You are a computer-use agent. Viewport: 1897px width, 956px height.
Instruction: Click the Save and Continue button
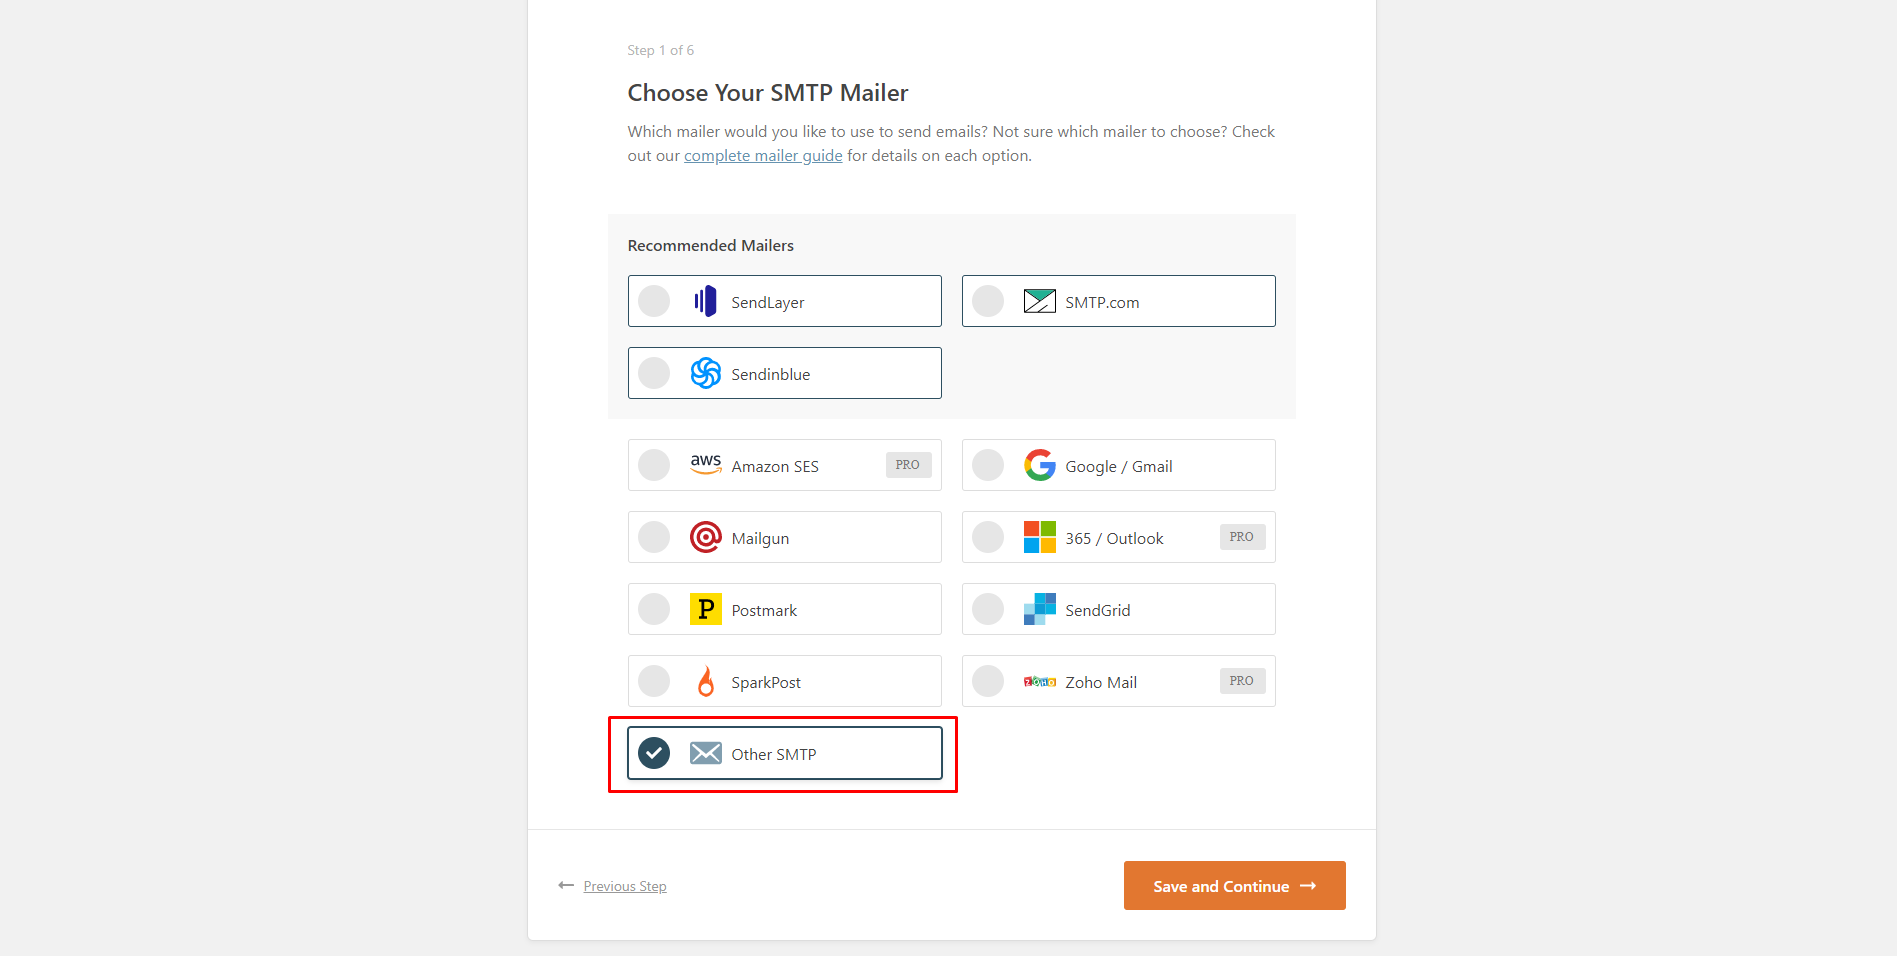[1235, 886]
